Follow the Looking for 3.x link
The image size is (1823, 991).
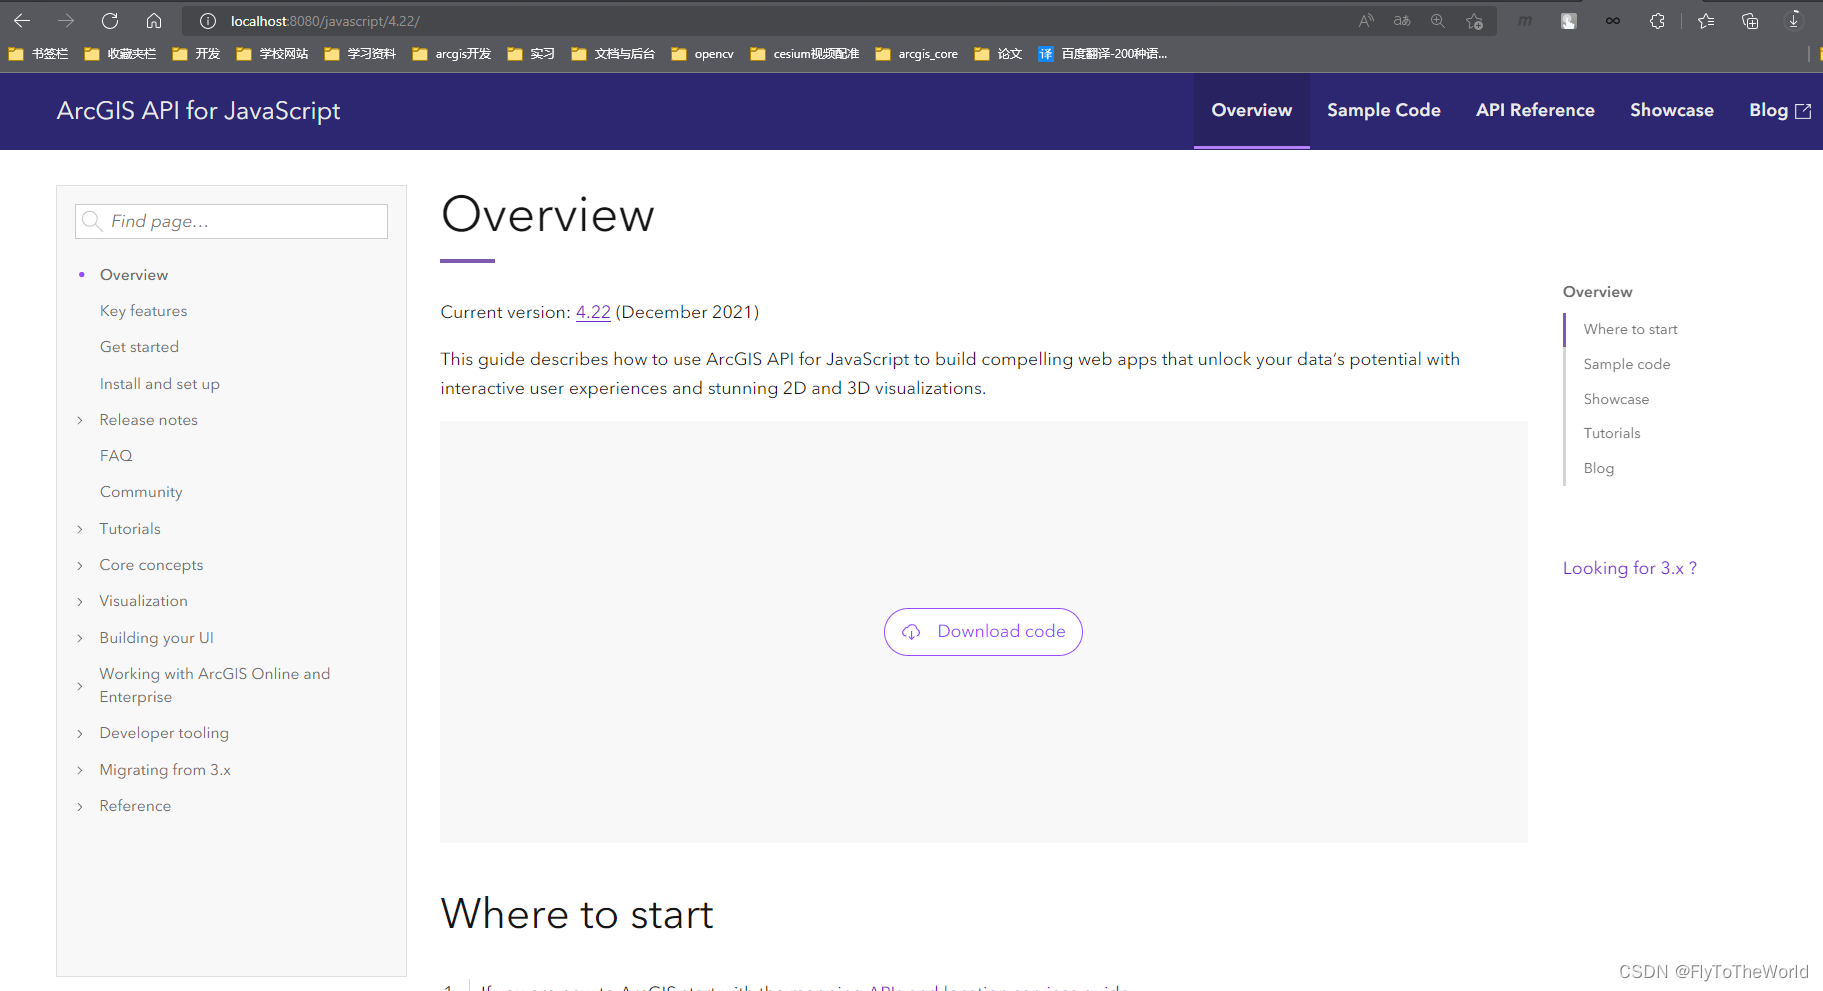(x=1630, y=568)
